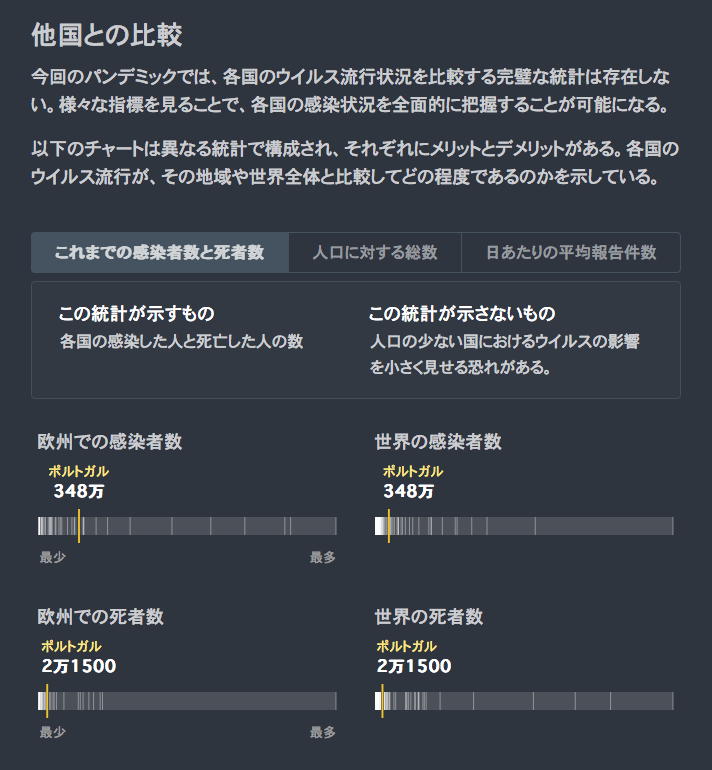
Task: Open the 日あたりの平均報告件数 tab
Action: coord(571,253)
